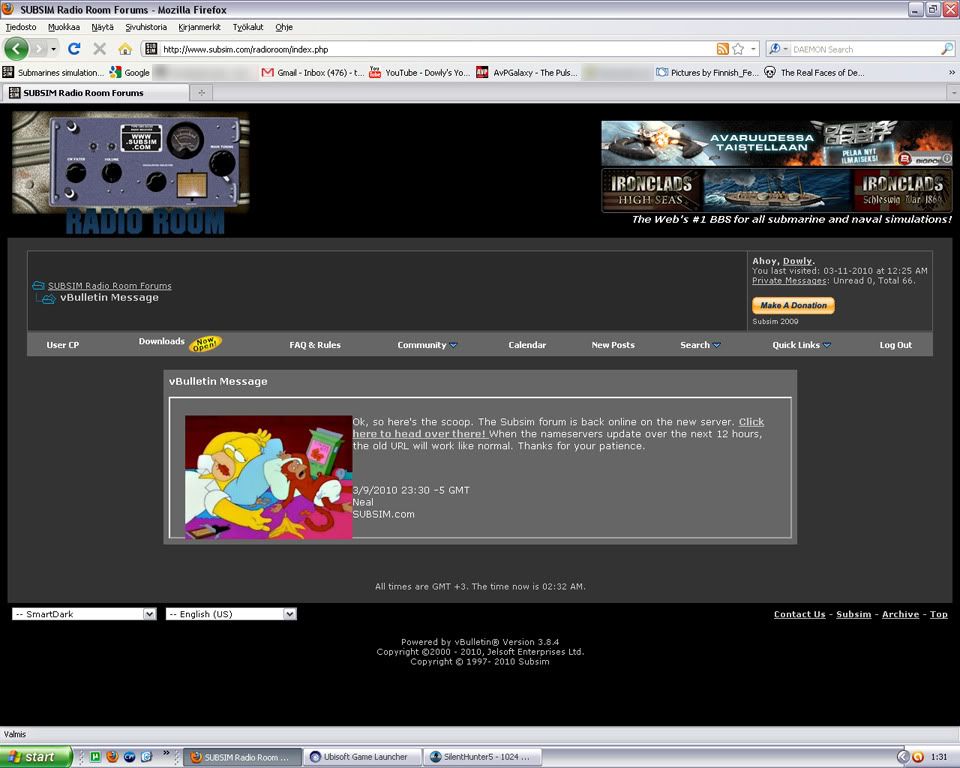Bookmark this page with the star icon
The width and height of the screenshot is (960, 768).
click(x=738, y=49)
